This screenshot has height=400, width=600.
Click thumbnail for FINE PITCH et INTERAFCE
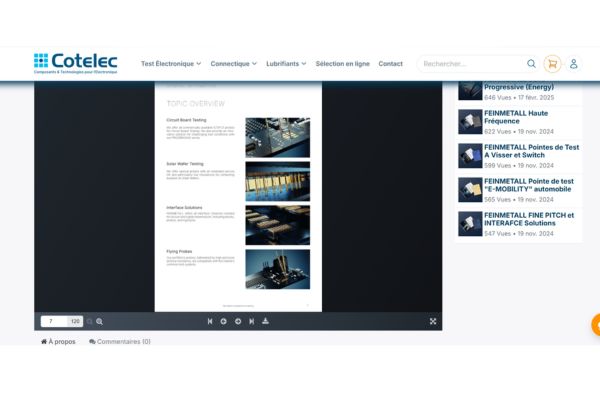coord(470,224)
